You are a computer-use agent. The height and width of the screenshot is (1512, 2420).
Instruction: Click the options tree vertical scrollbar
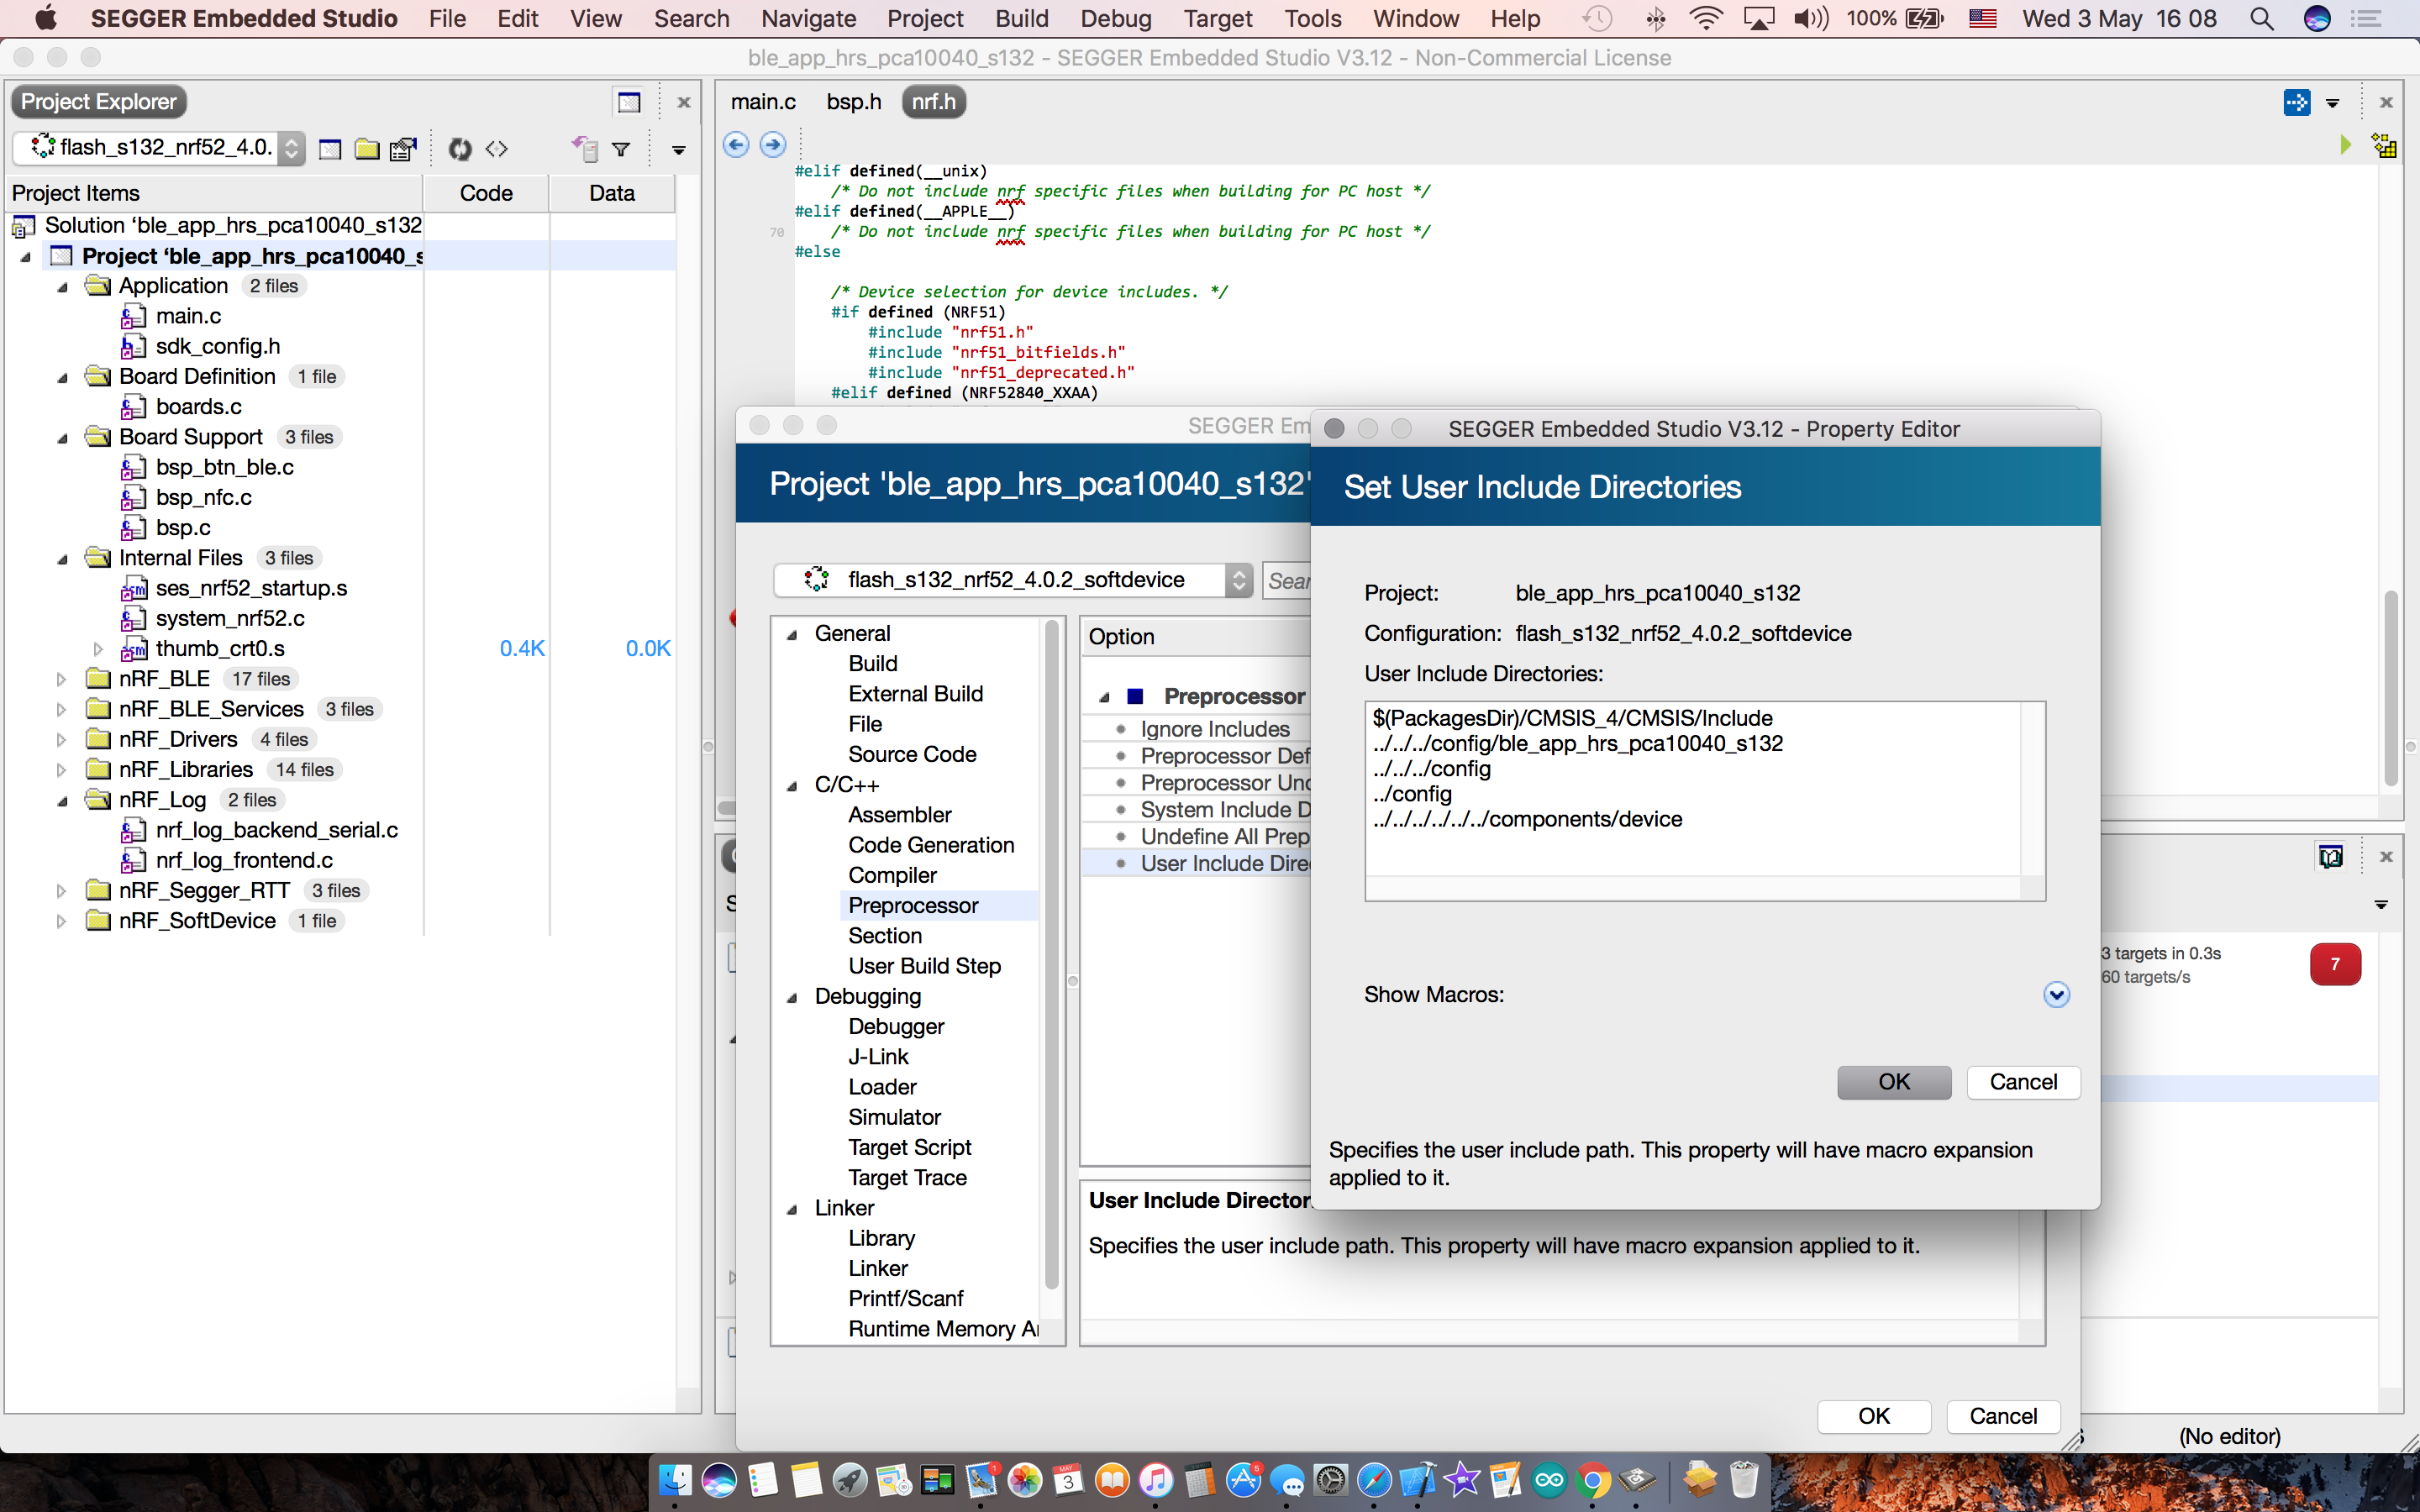pos(1051,955)
